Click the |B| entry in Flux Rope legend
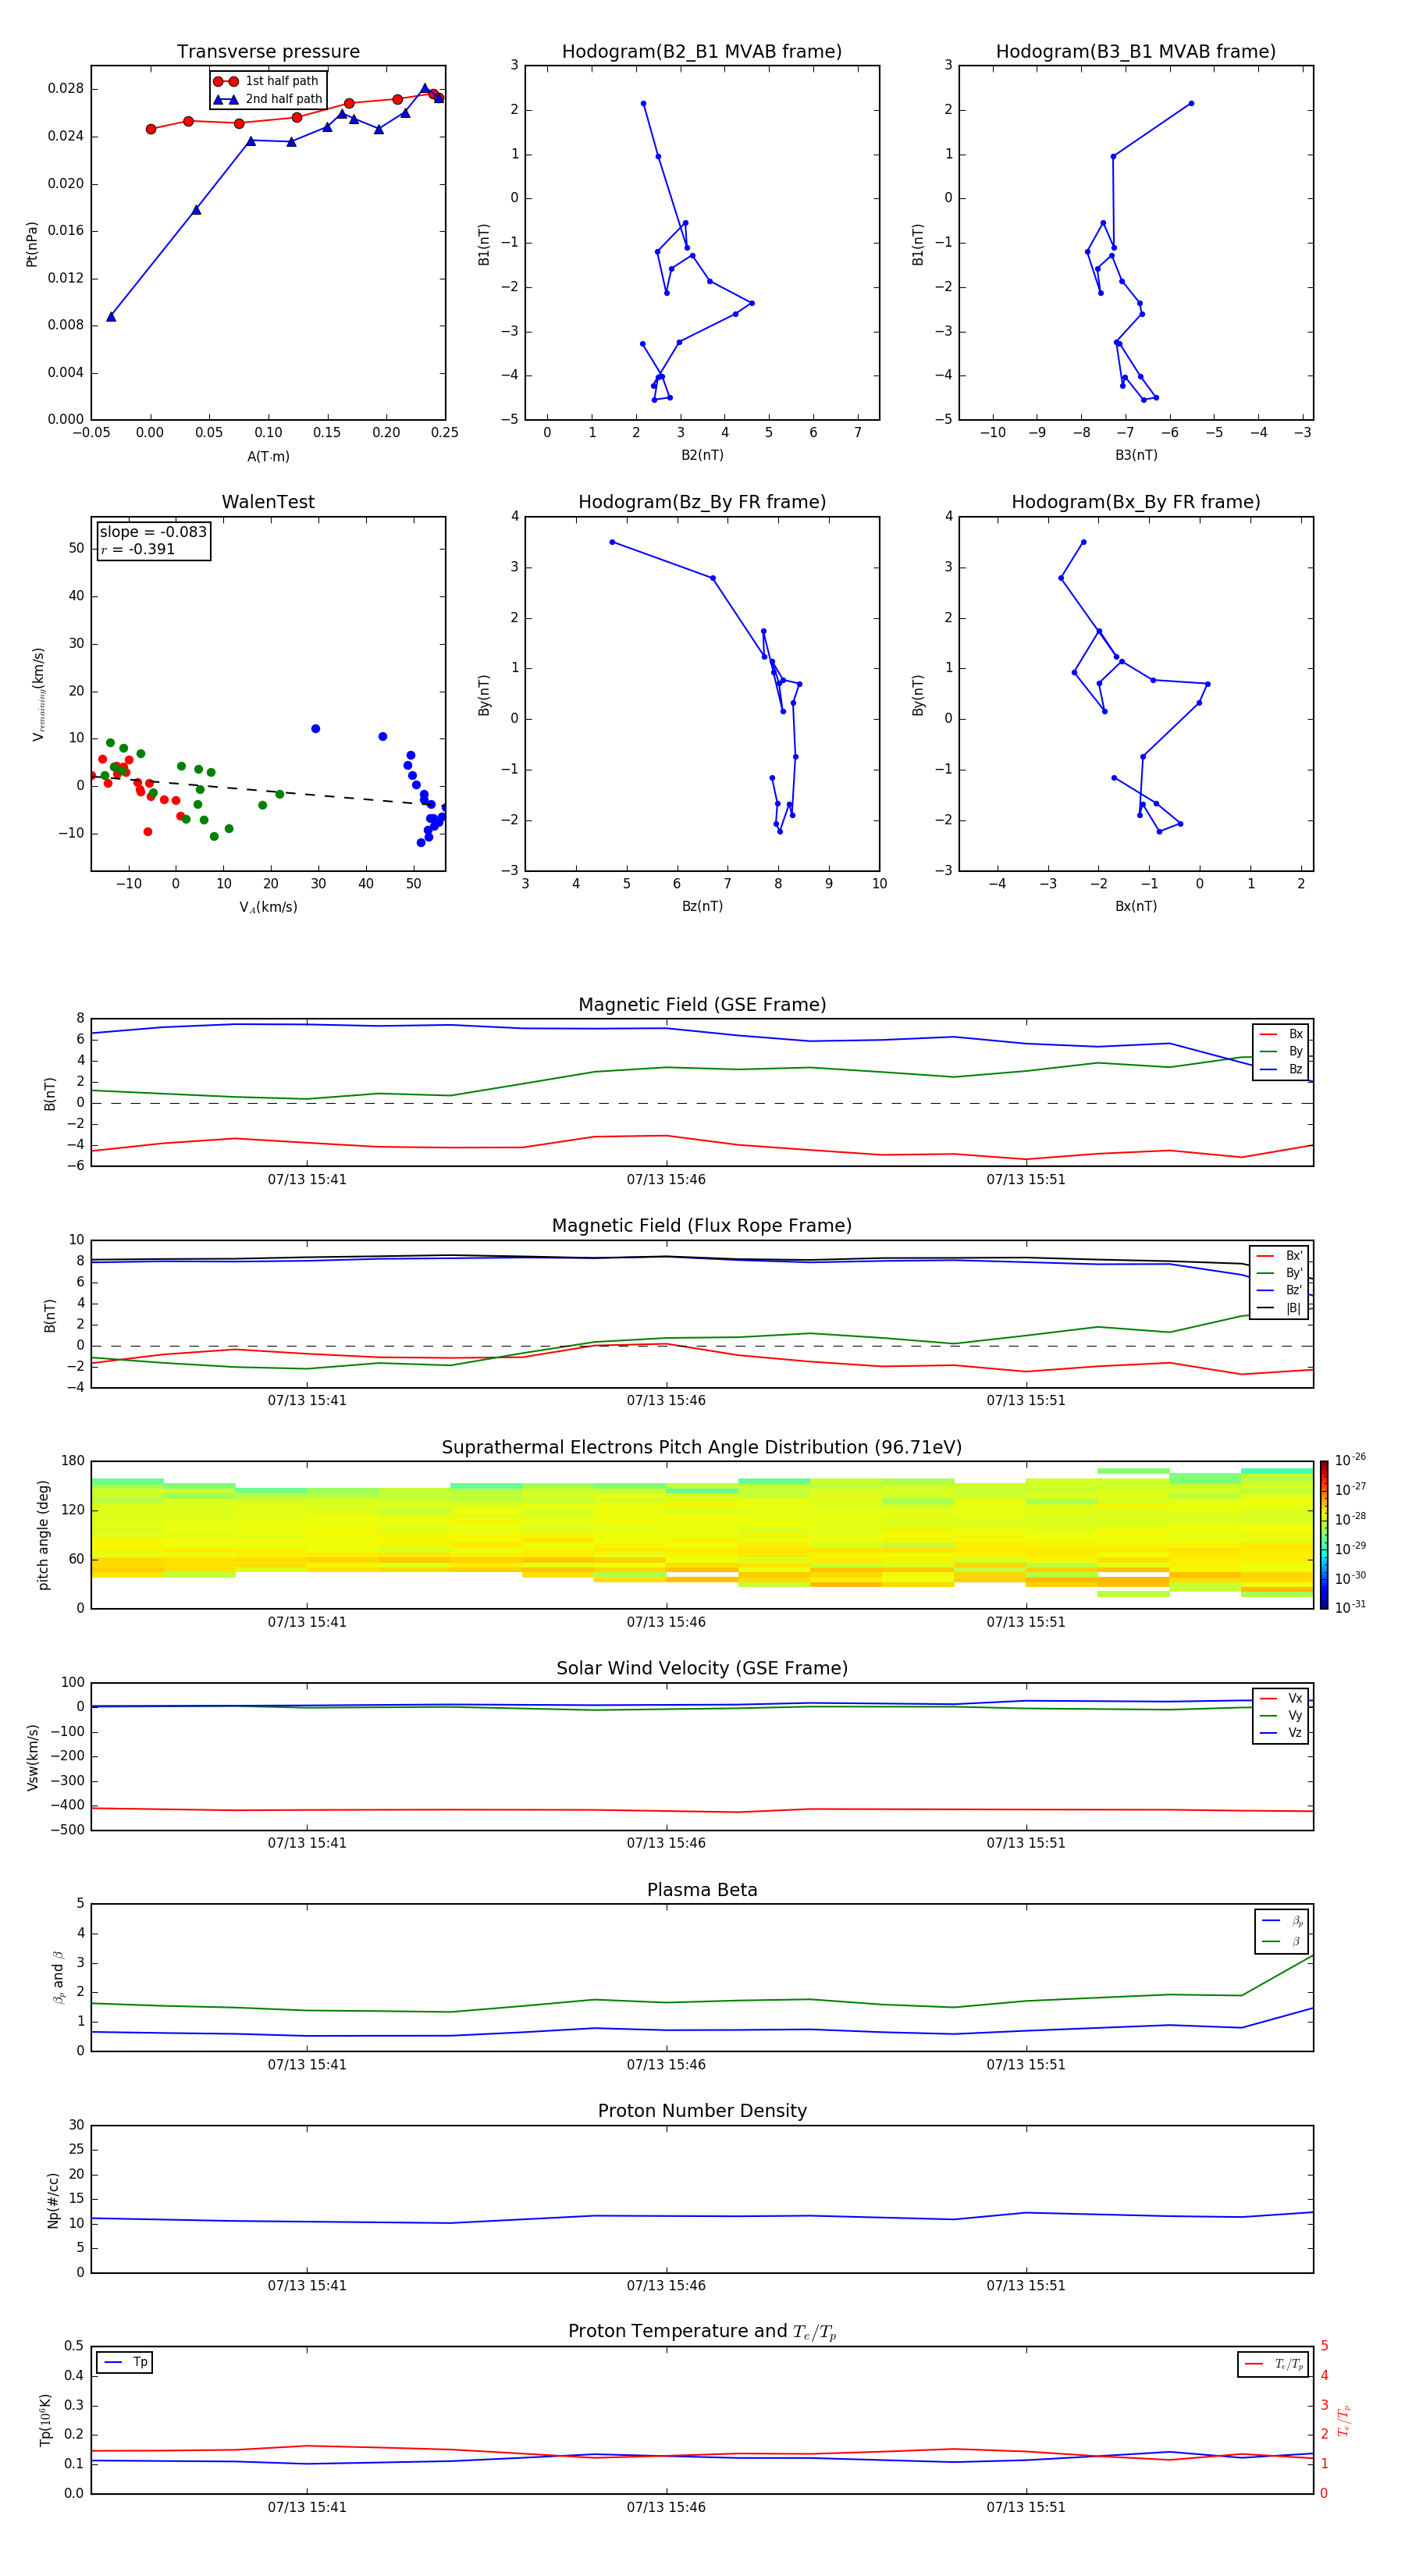Image resolution: width=1405 pixels, height=2576 pixels. click(1279, 1308)
